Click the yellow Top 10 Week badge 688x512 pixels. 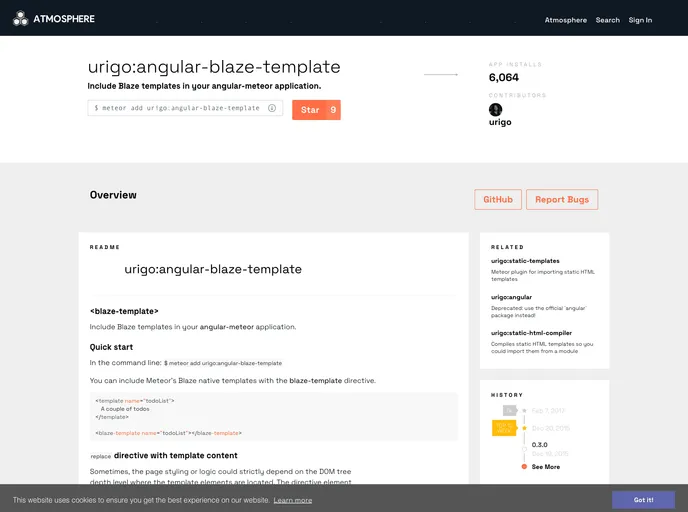pyautogui.click(x=504, y=428)
